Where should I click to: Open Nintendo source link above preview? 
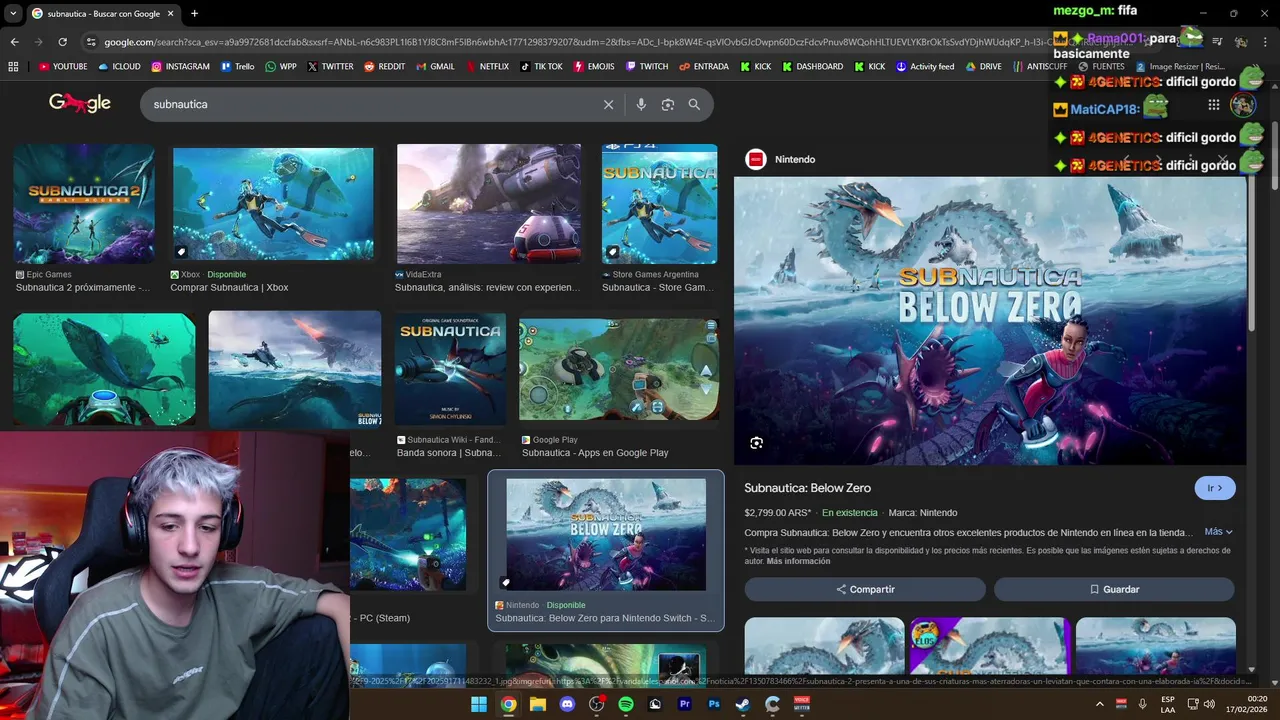click(x=782, y=159)
